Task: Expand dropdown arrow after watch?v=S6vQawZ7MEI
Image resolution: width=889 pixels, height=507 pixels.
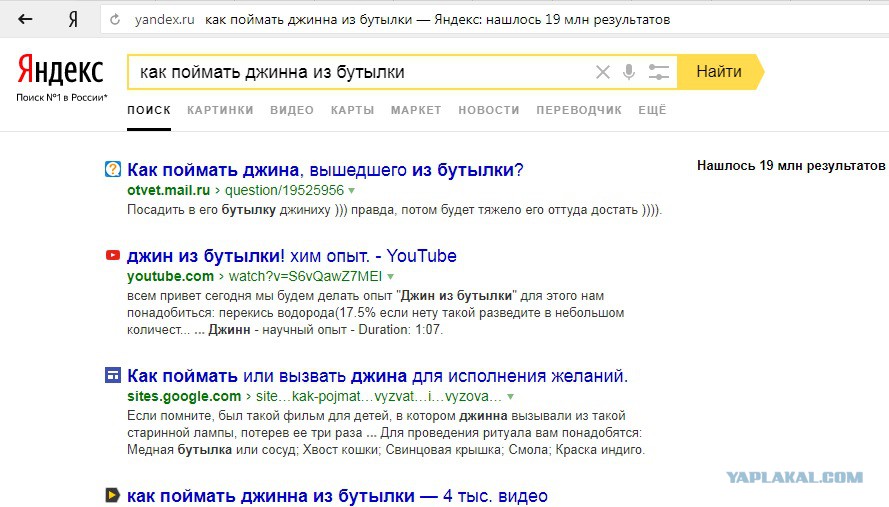Action: click(x=390, y=277)
